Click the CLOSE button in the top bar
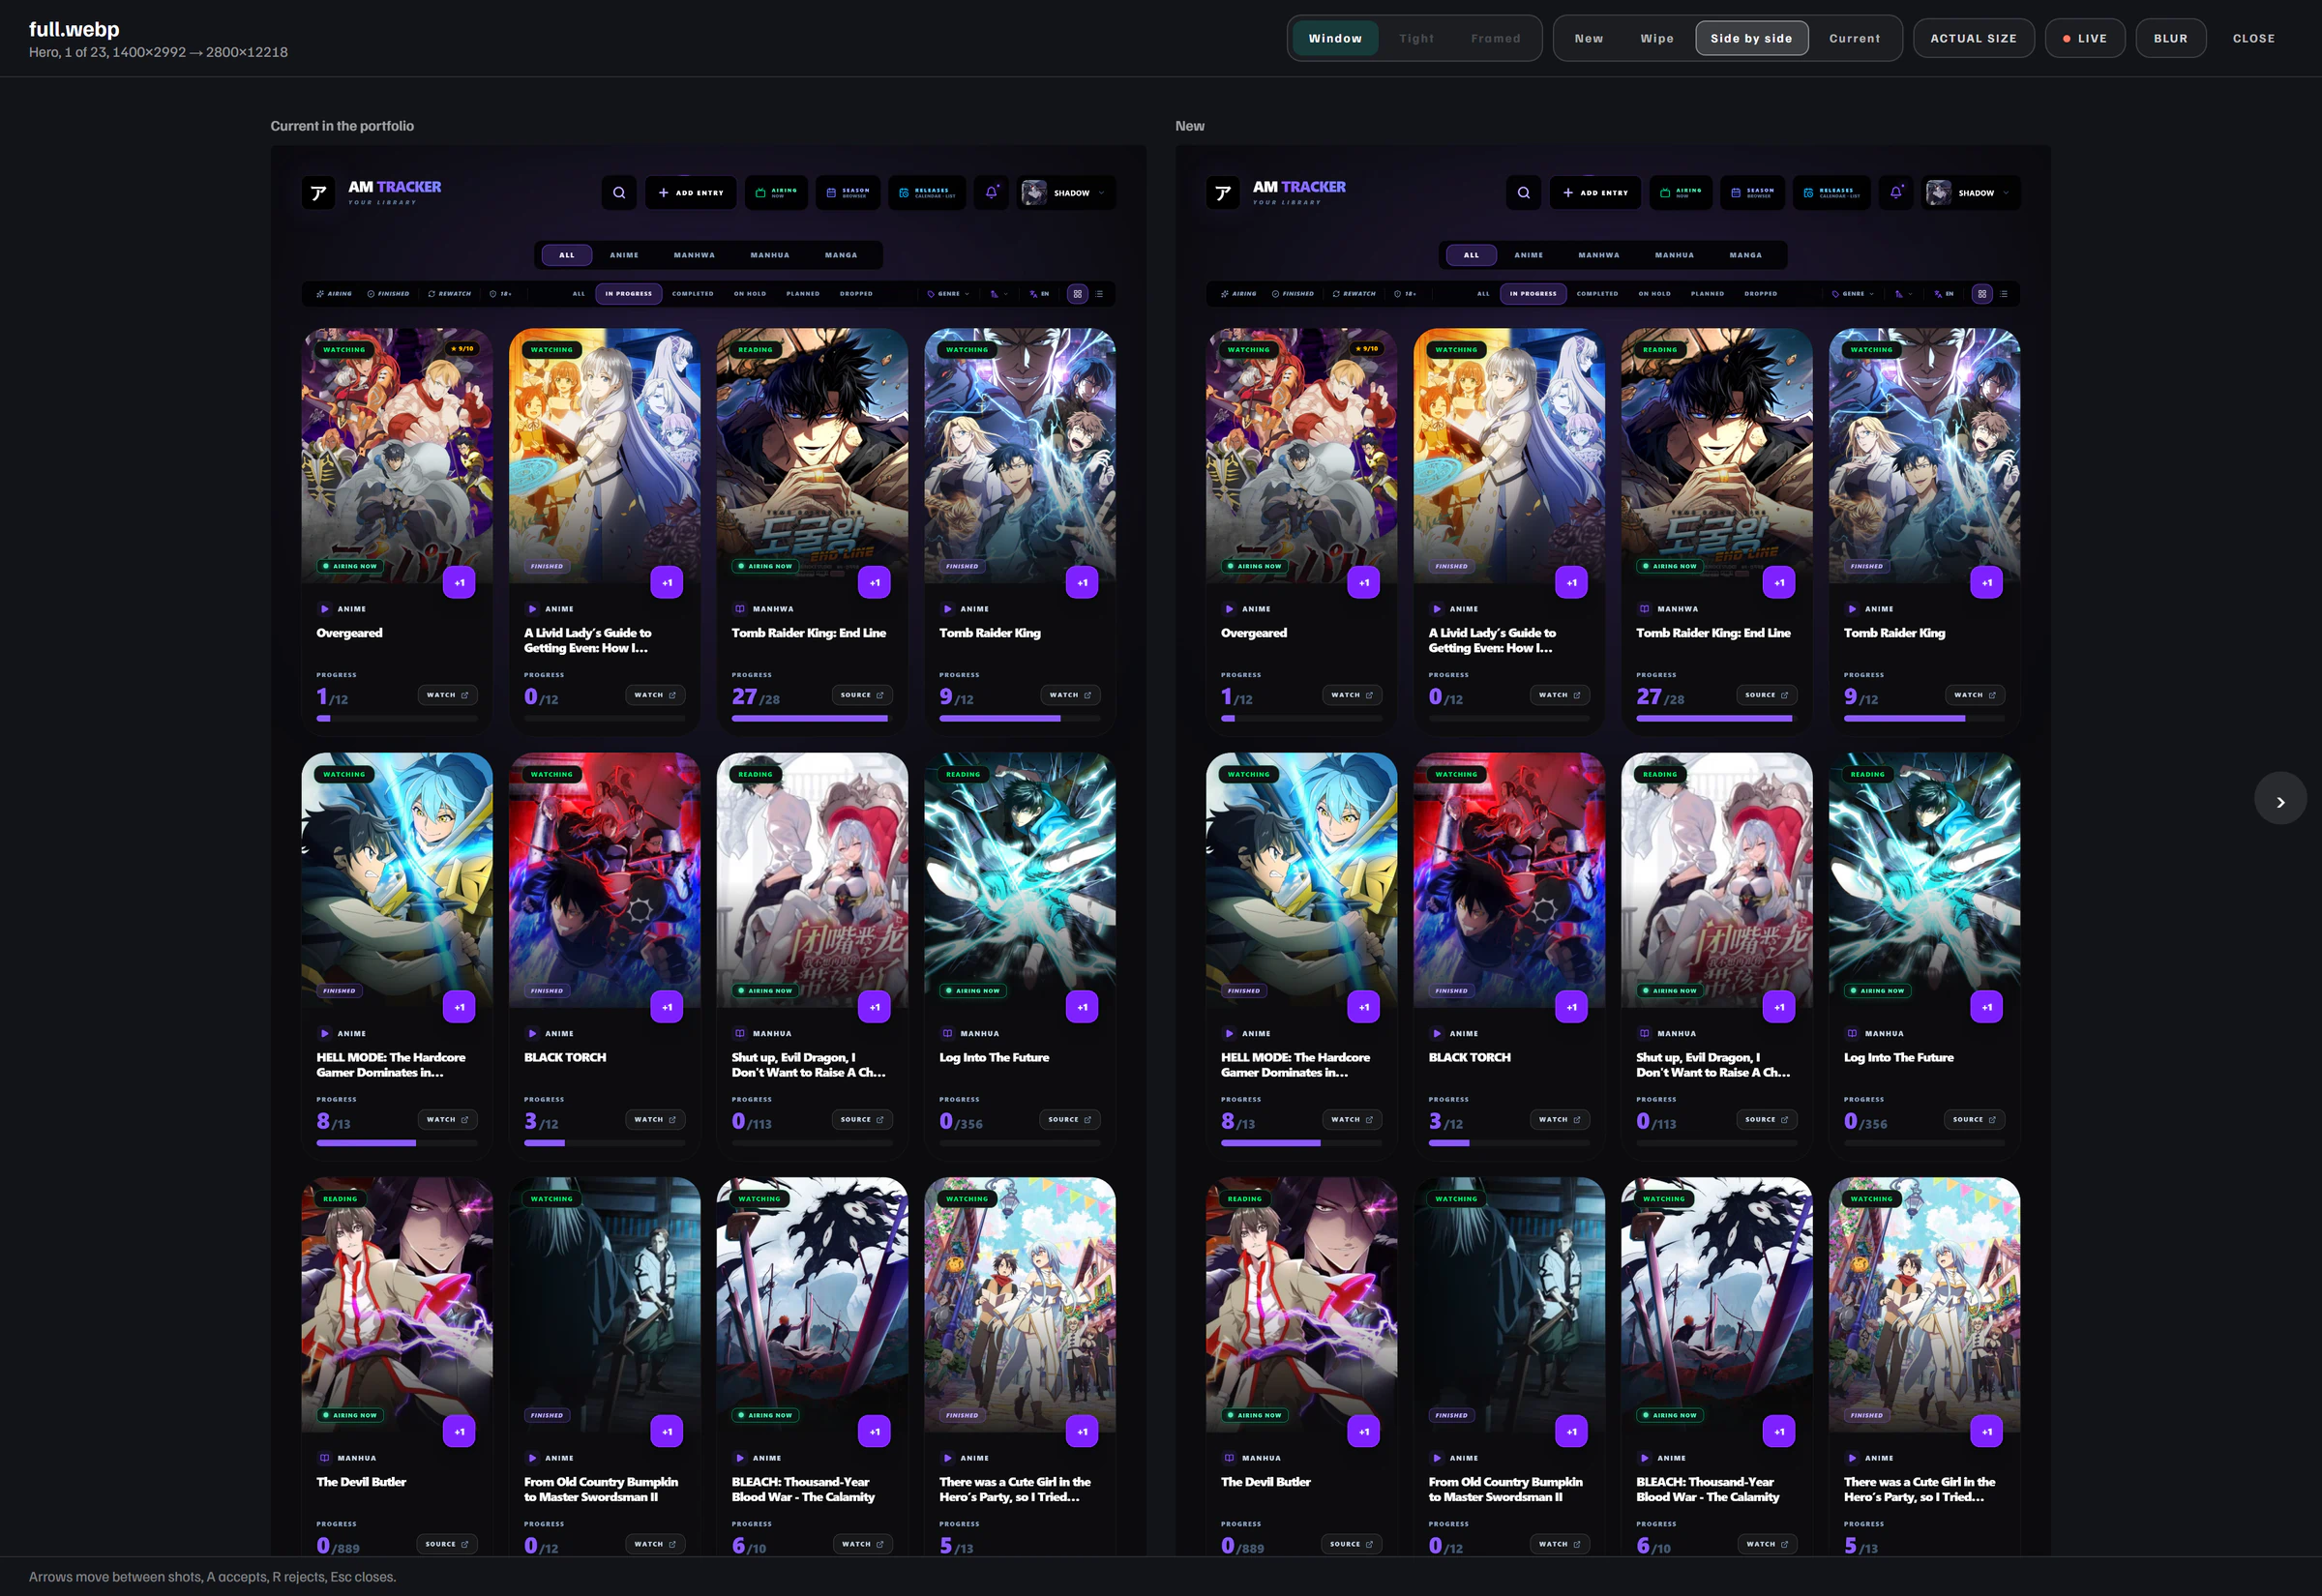 click(2253, 38)
